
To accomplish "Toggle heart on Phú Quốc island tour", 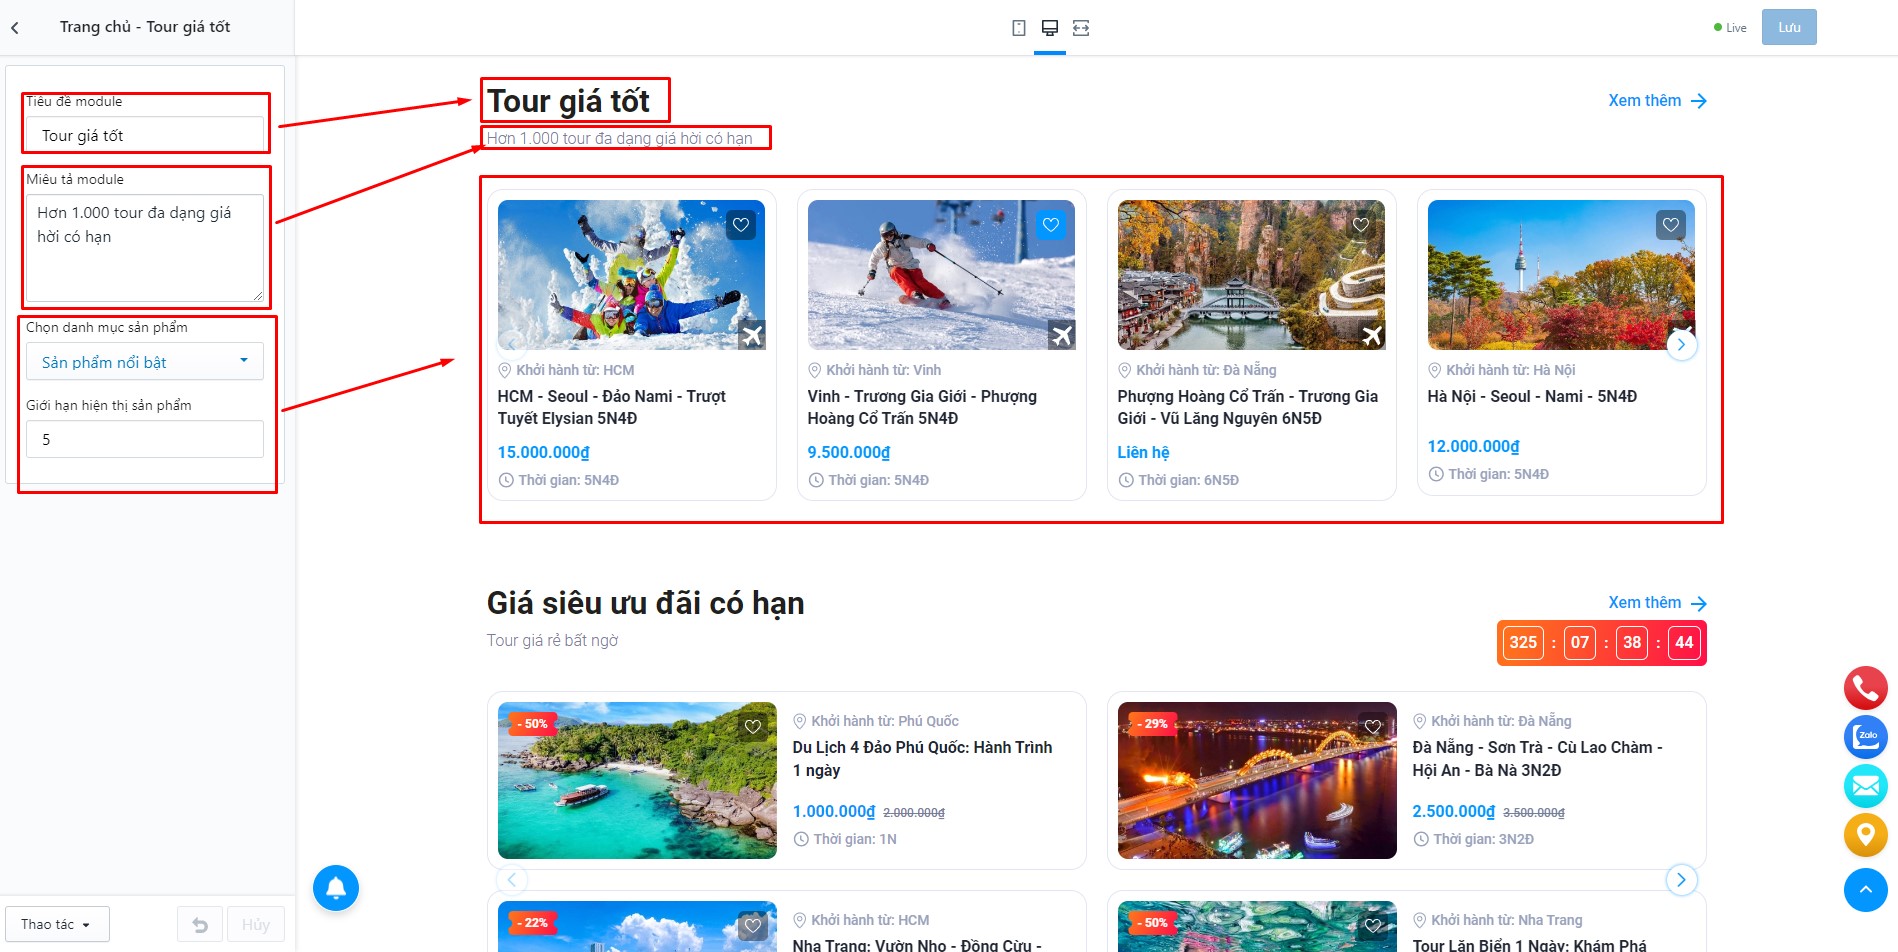I will click(753, 727).
